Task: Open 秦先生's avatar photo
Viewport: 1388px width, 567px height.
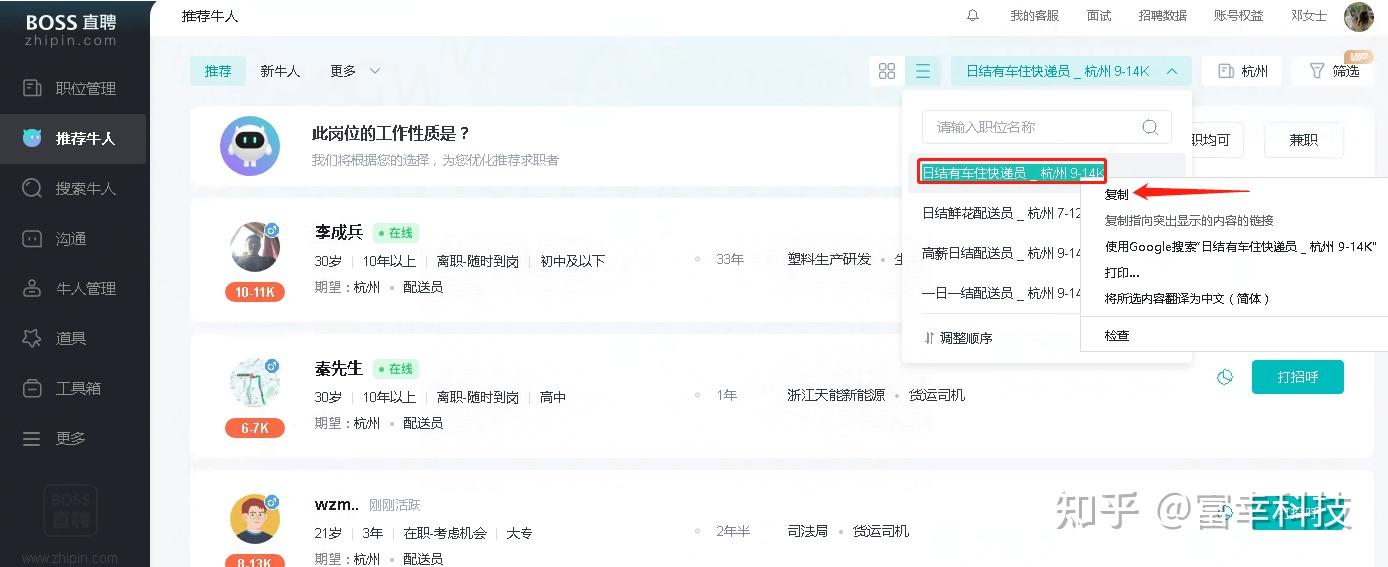Action: 255,383
